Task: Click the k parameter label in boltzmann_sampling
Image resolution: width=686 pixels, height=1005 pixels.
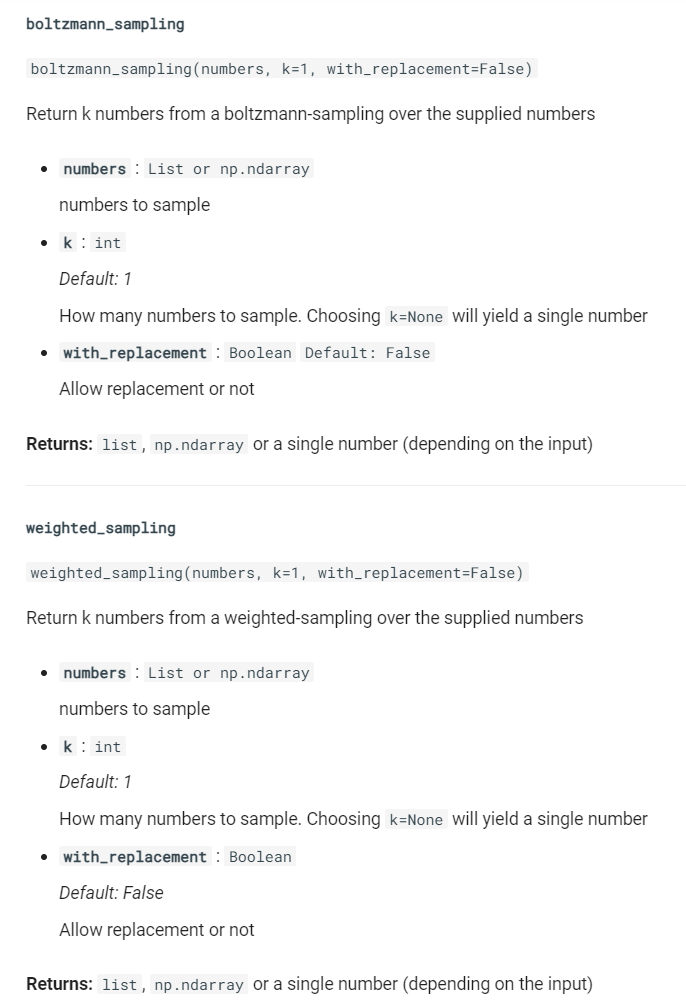Action: [x=68, y=243]
